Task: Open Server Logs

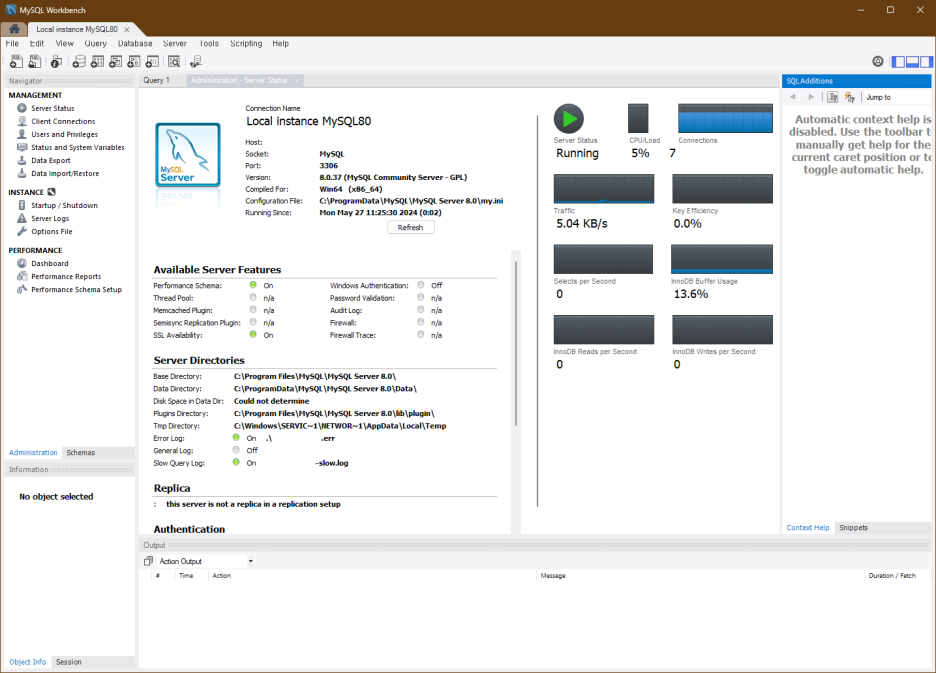Action: (x=50, y=219)
